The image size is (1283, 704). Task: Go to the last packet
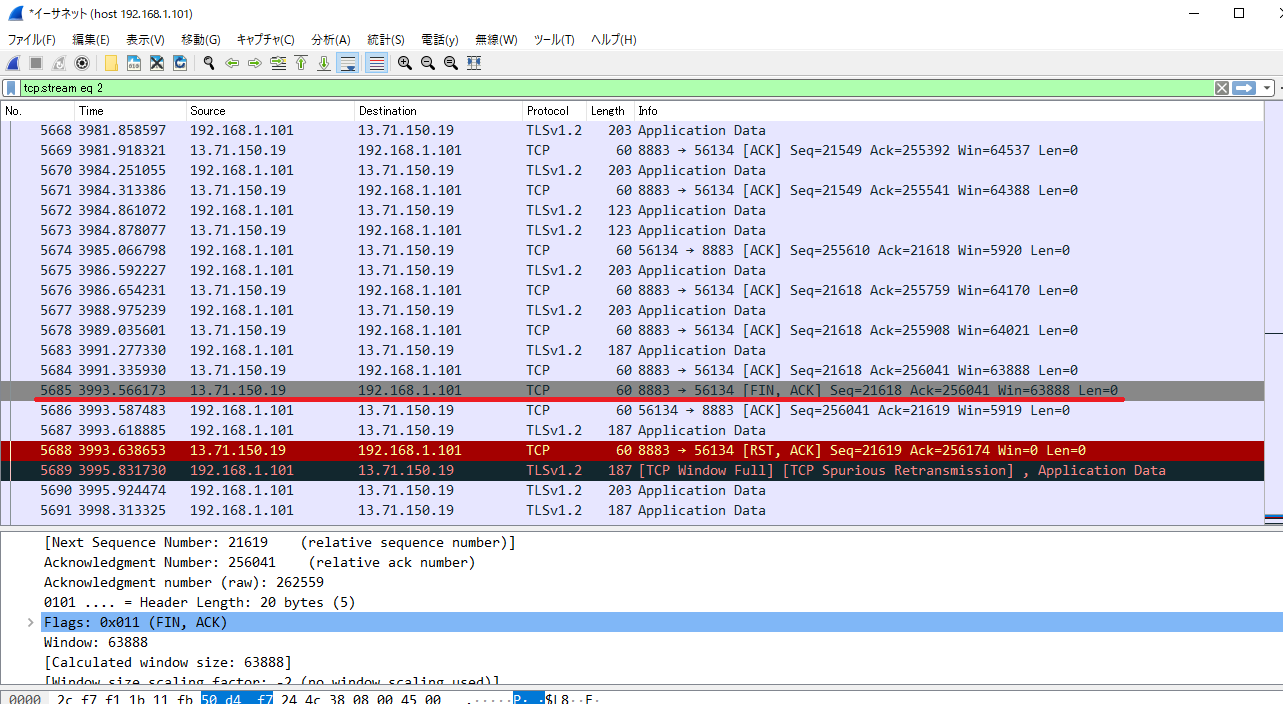[322, 62]
